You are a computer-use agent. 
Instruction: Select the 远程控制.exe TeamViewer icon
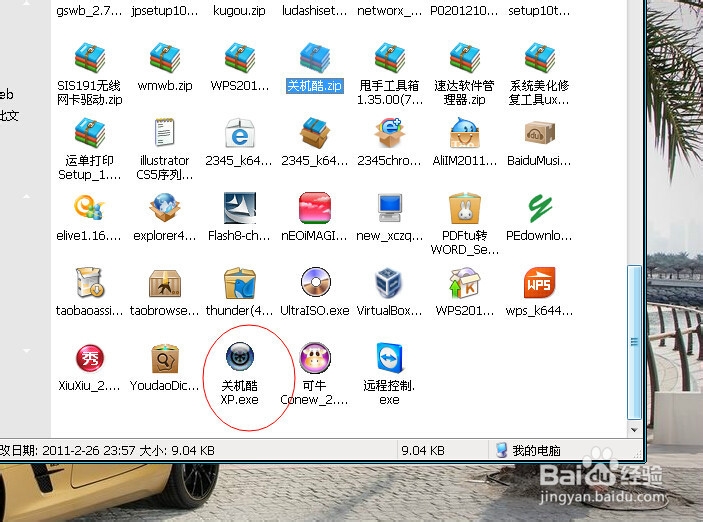point(390,357)
